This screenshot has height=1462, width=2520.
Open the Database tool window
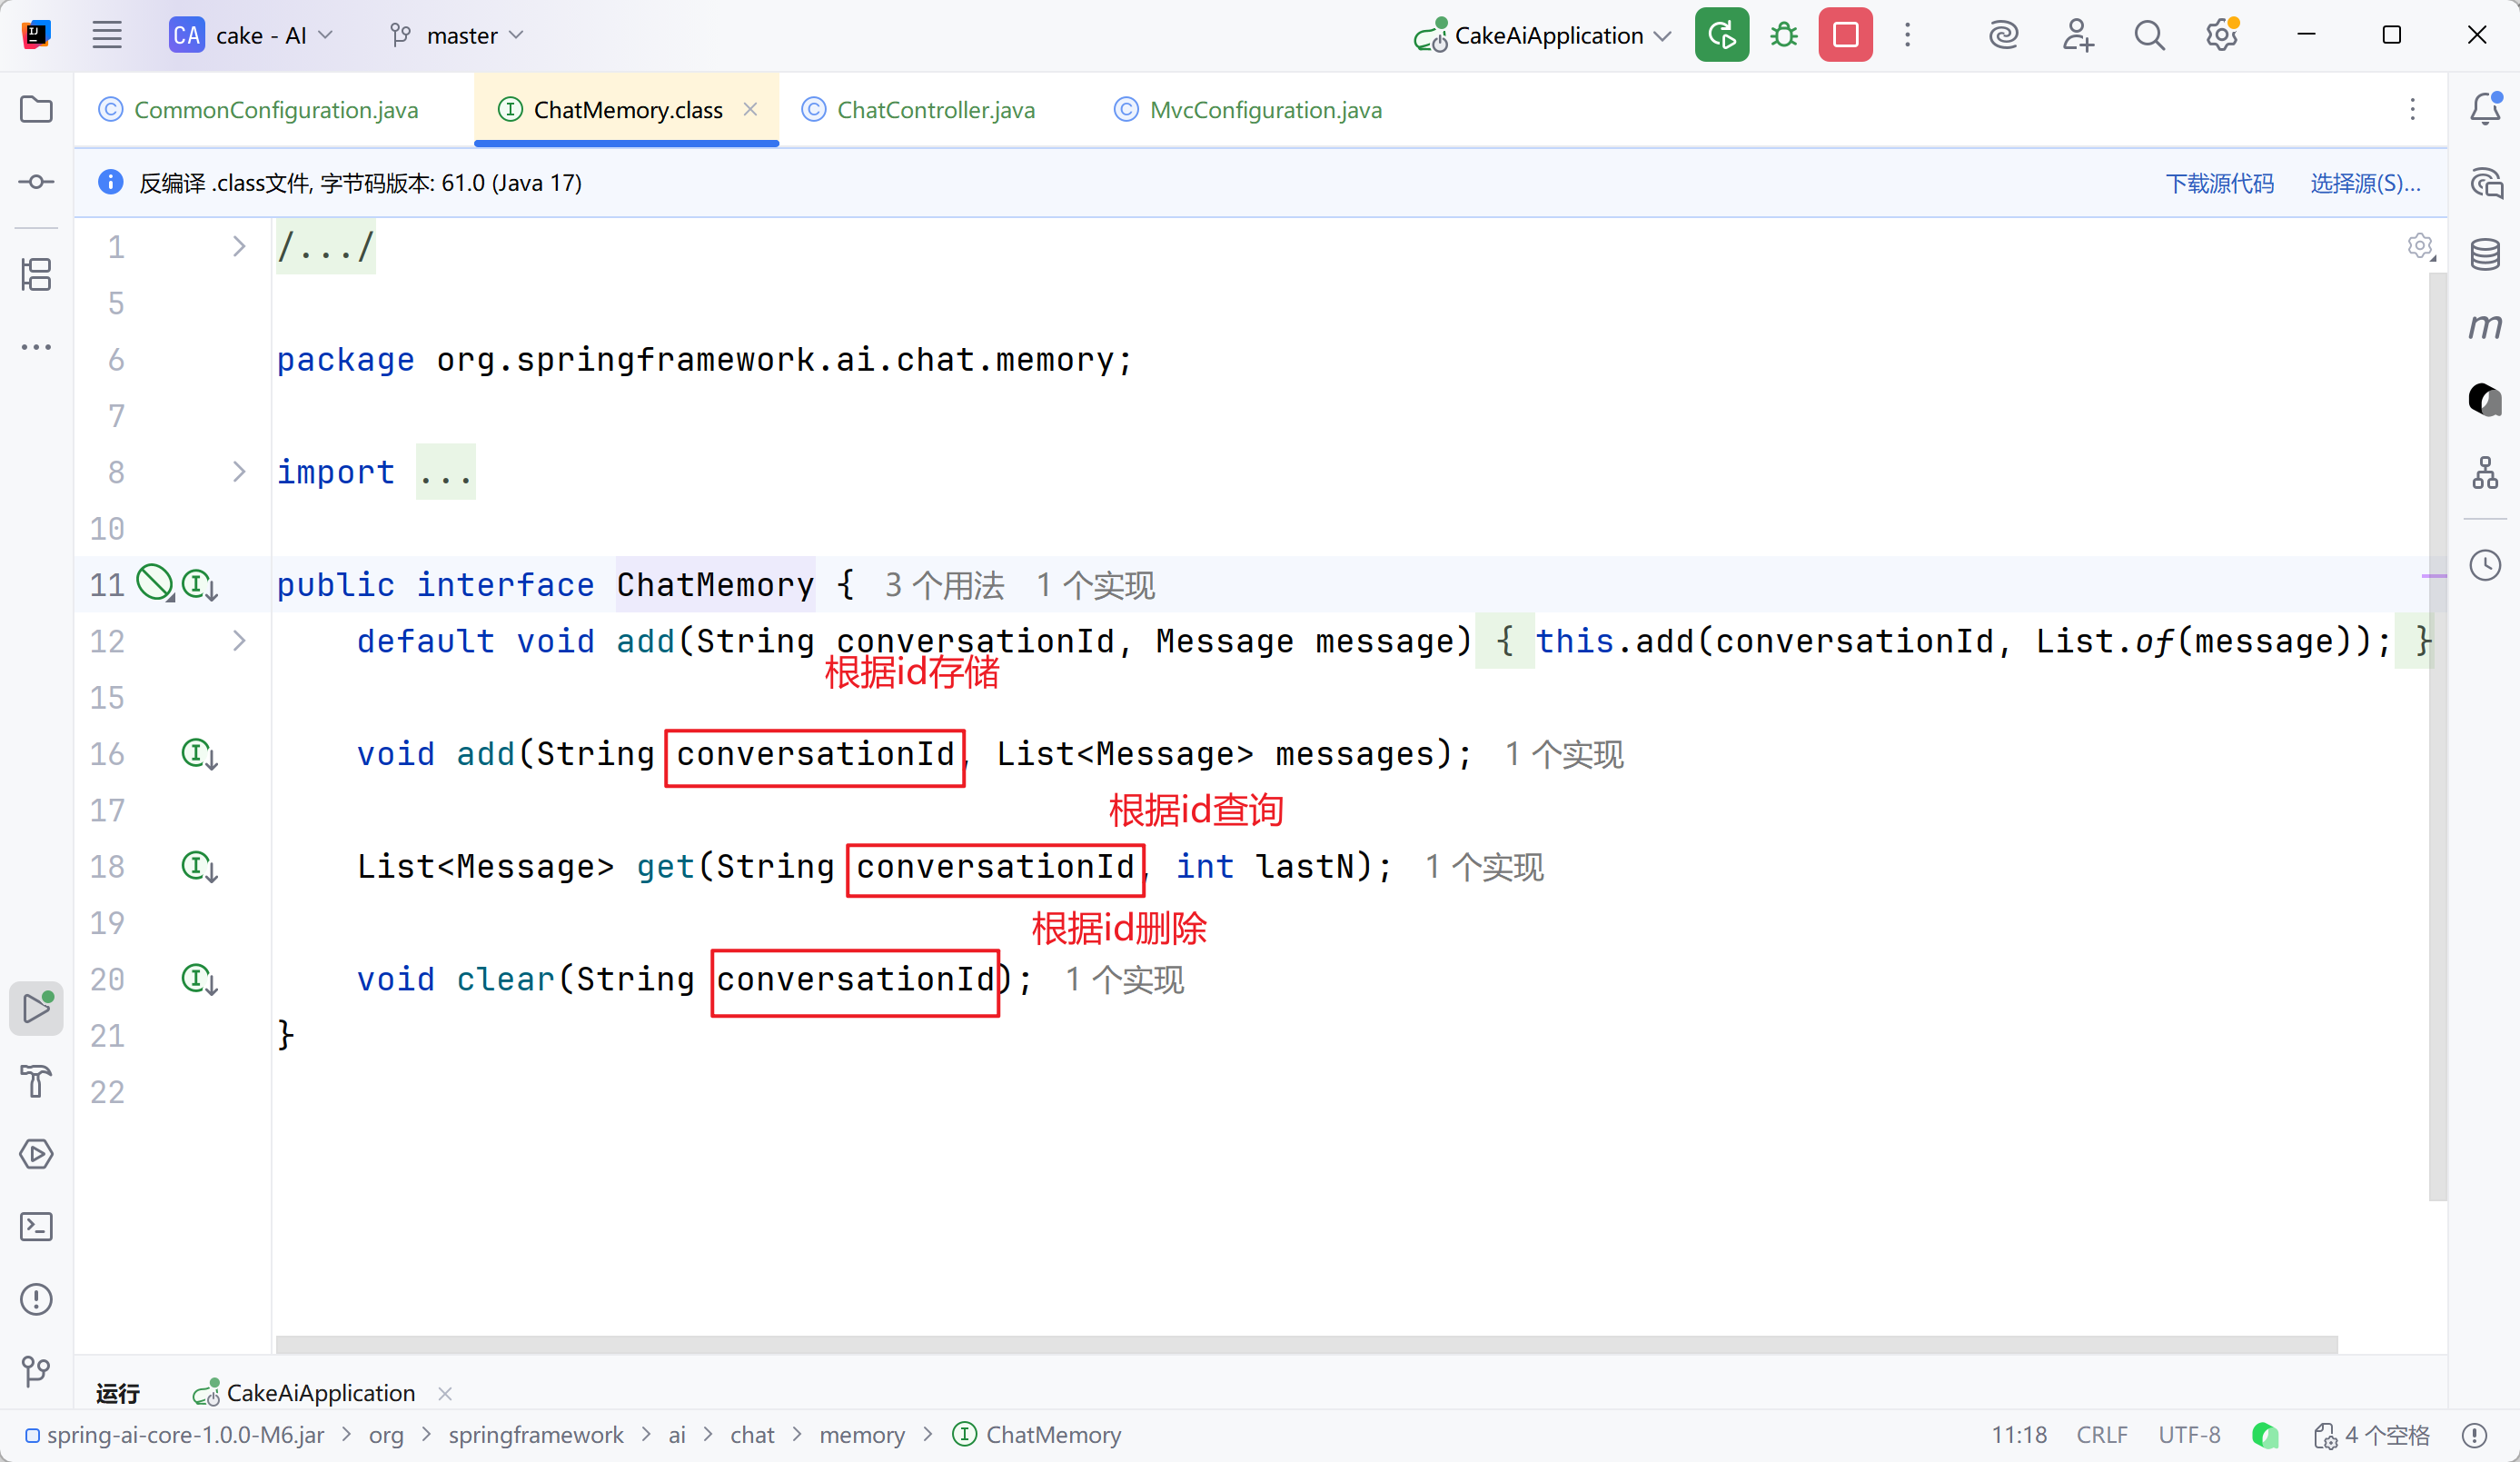(x=2485, y=255)
